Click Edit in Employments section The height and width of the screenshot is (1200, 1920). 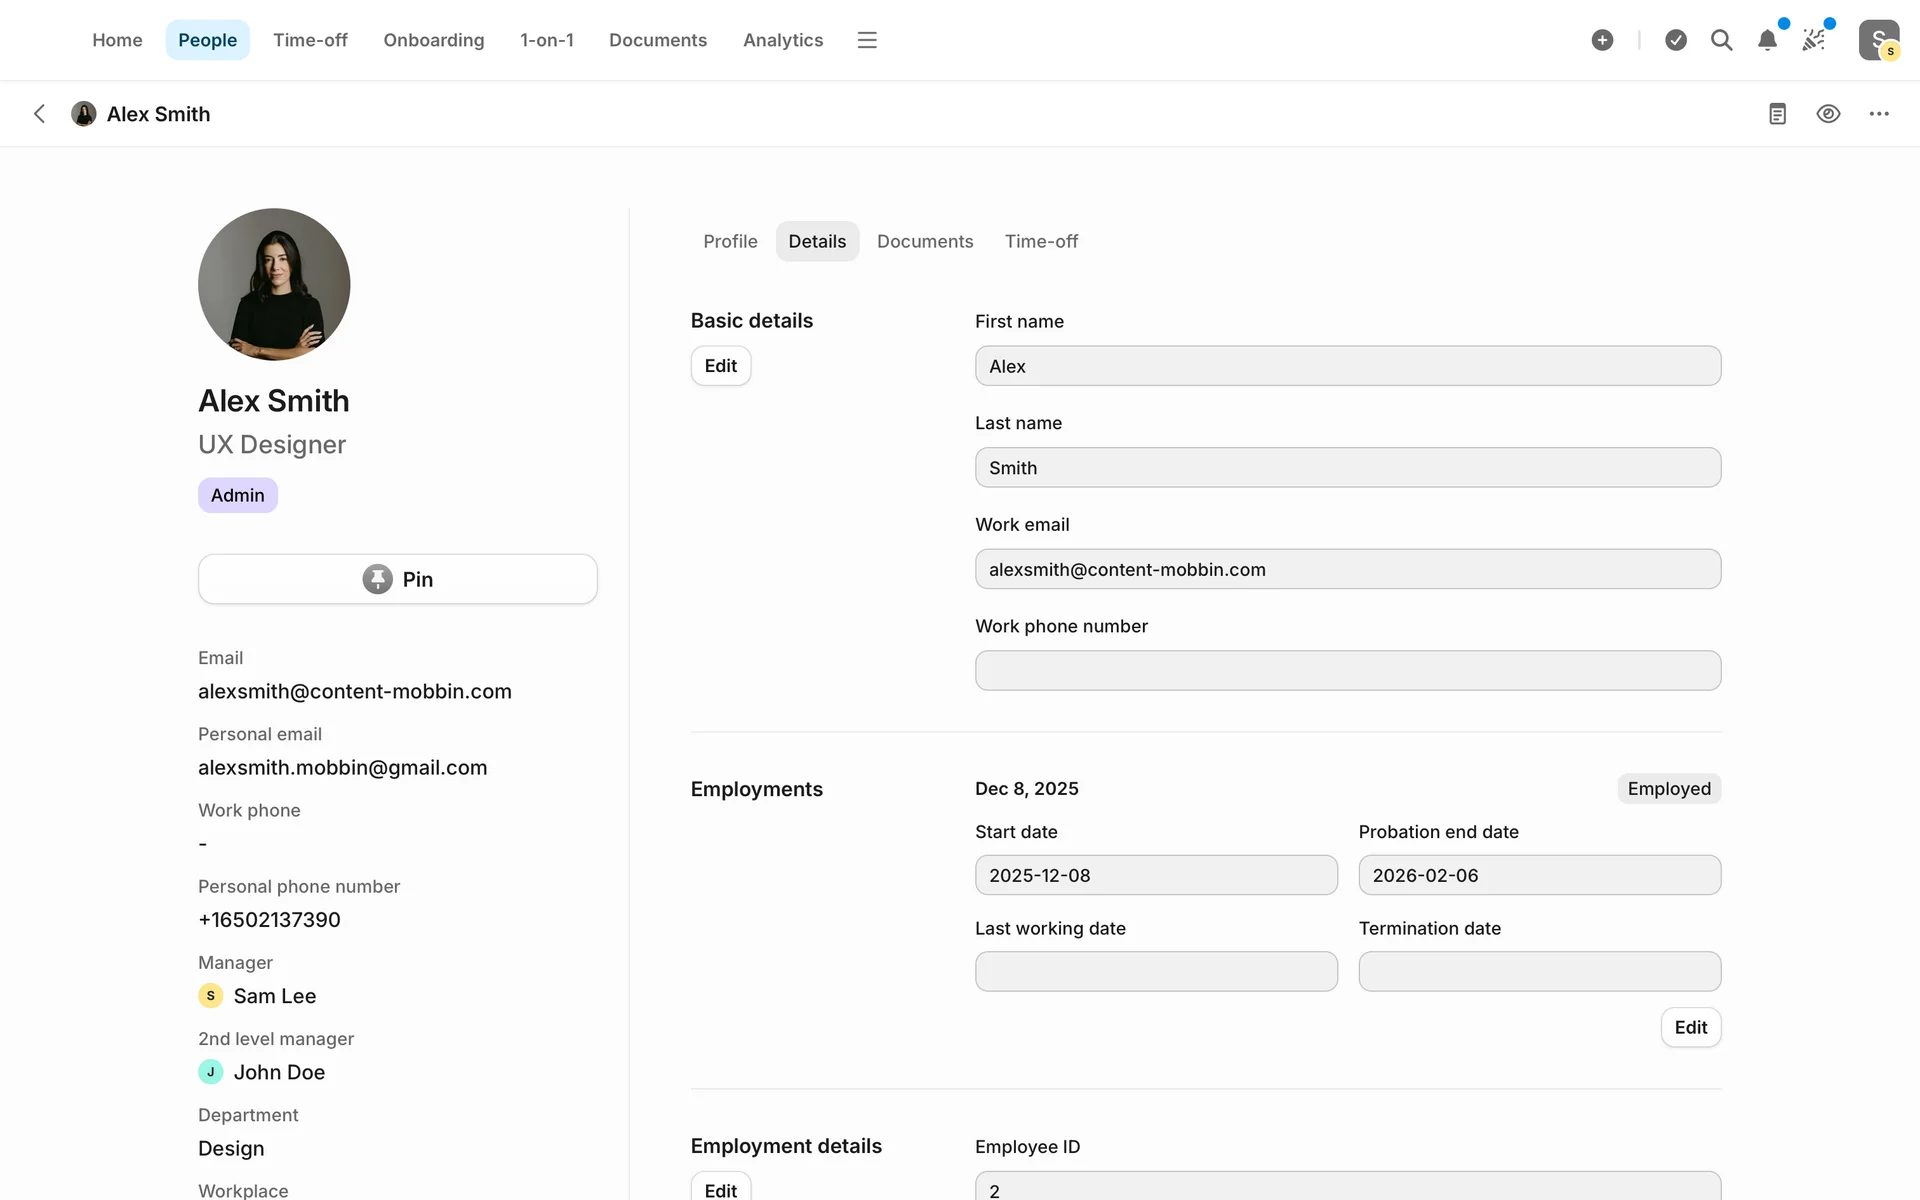(1690, 1027)
